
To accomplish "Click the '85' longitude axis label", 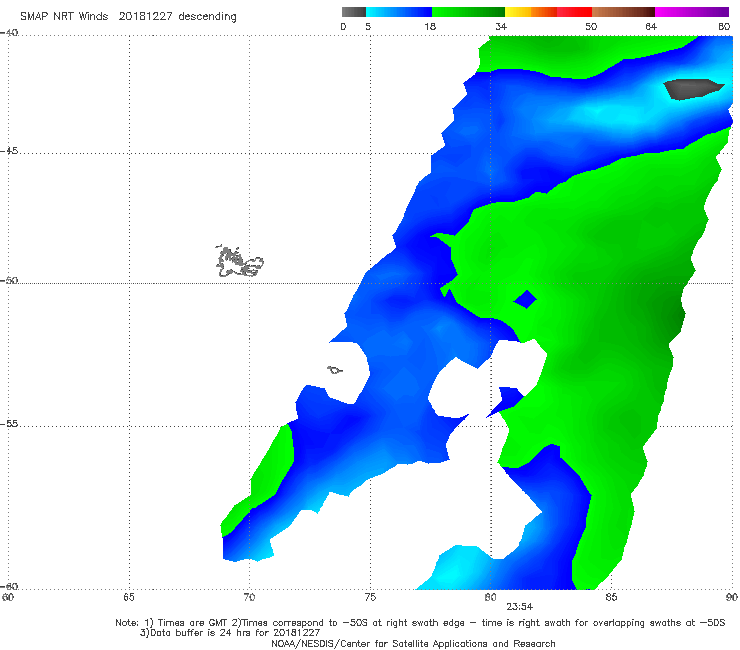I will point(611,597).
